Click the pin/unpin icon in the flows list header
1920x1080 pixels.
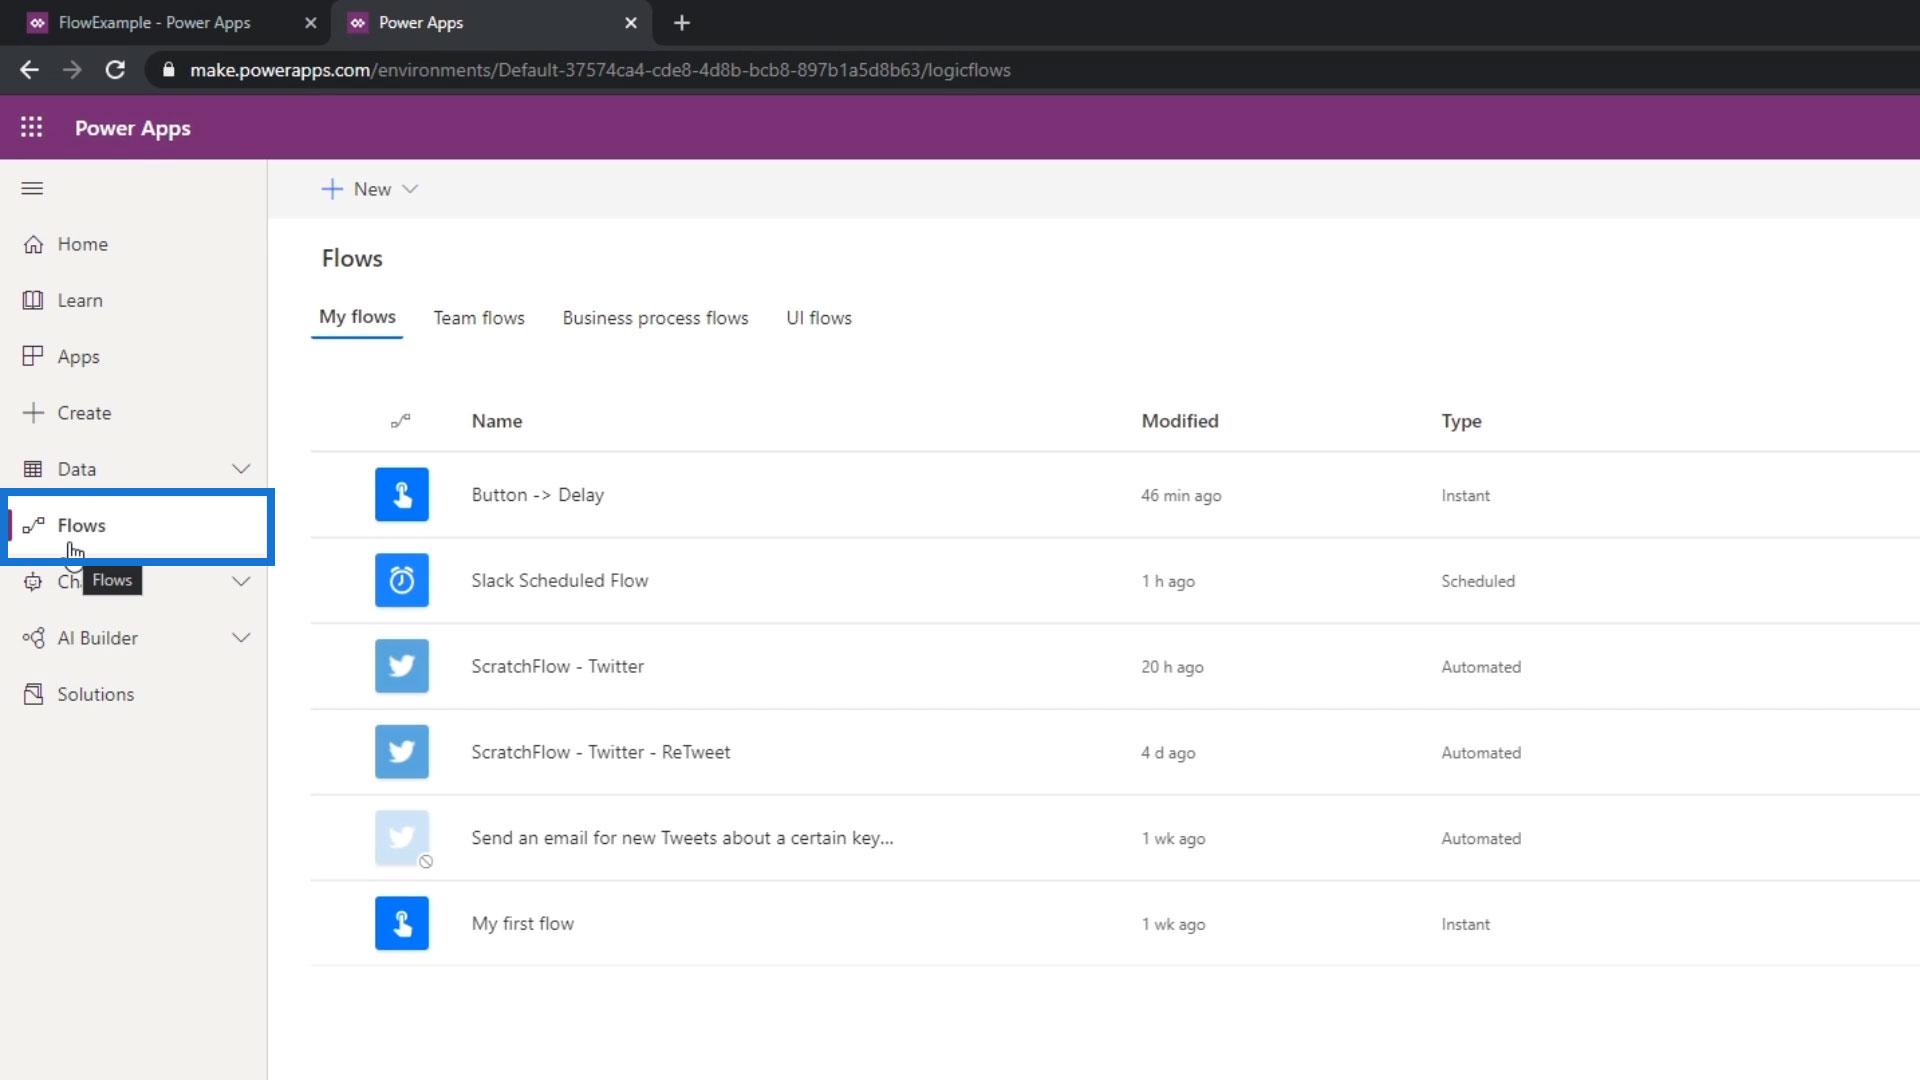pyautogui.click(x=400, y=421)
